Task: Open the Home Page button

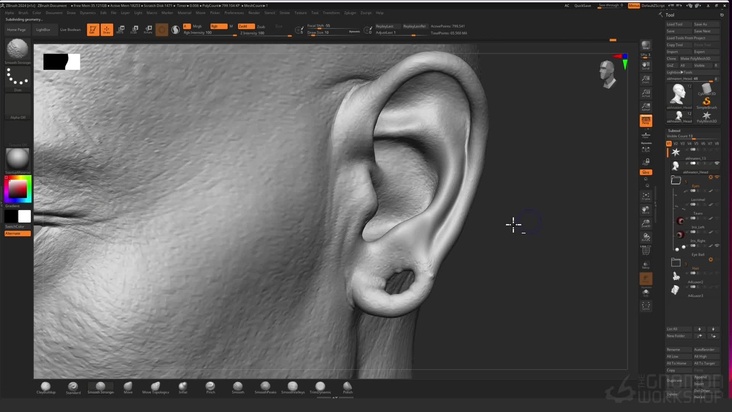Action: click(x=17, y=30)
